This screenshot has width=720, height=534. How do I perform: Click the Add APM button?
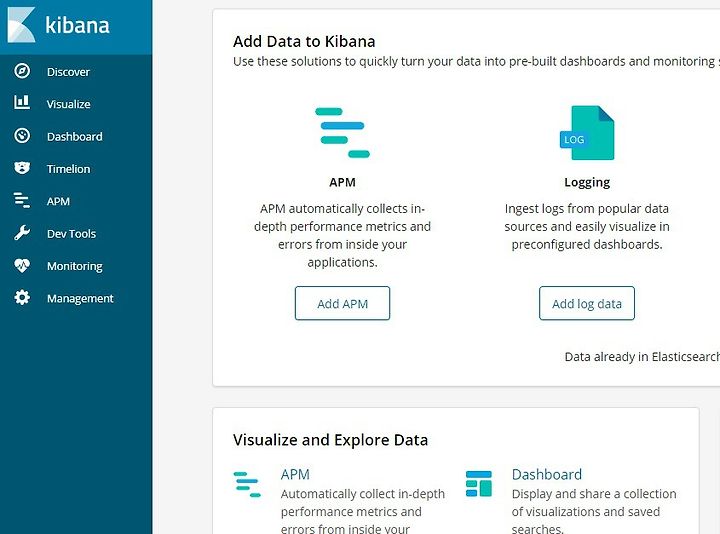click(x=342, y=303)
